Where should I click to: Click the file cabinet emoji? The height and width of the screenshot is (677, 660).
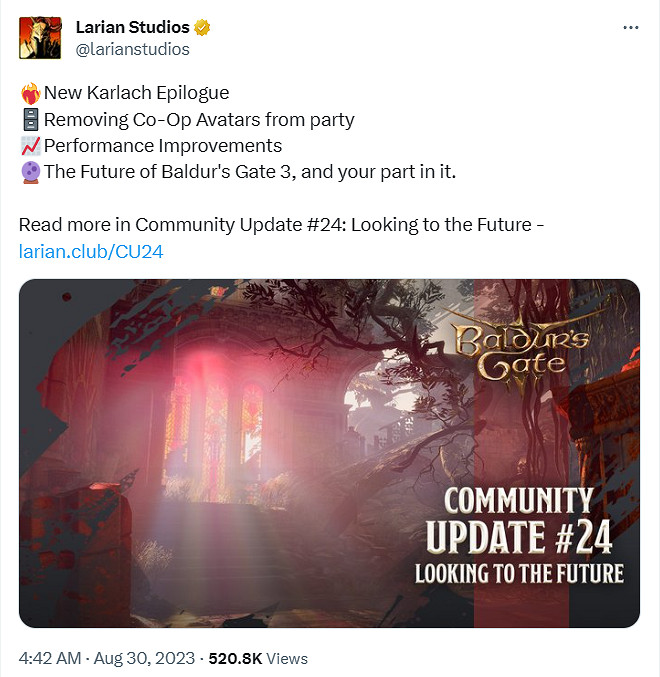[31, 120]
